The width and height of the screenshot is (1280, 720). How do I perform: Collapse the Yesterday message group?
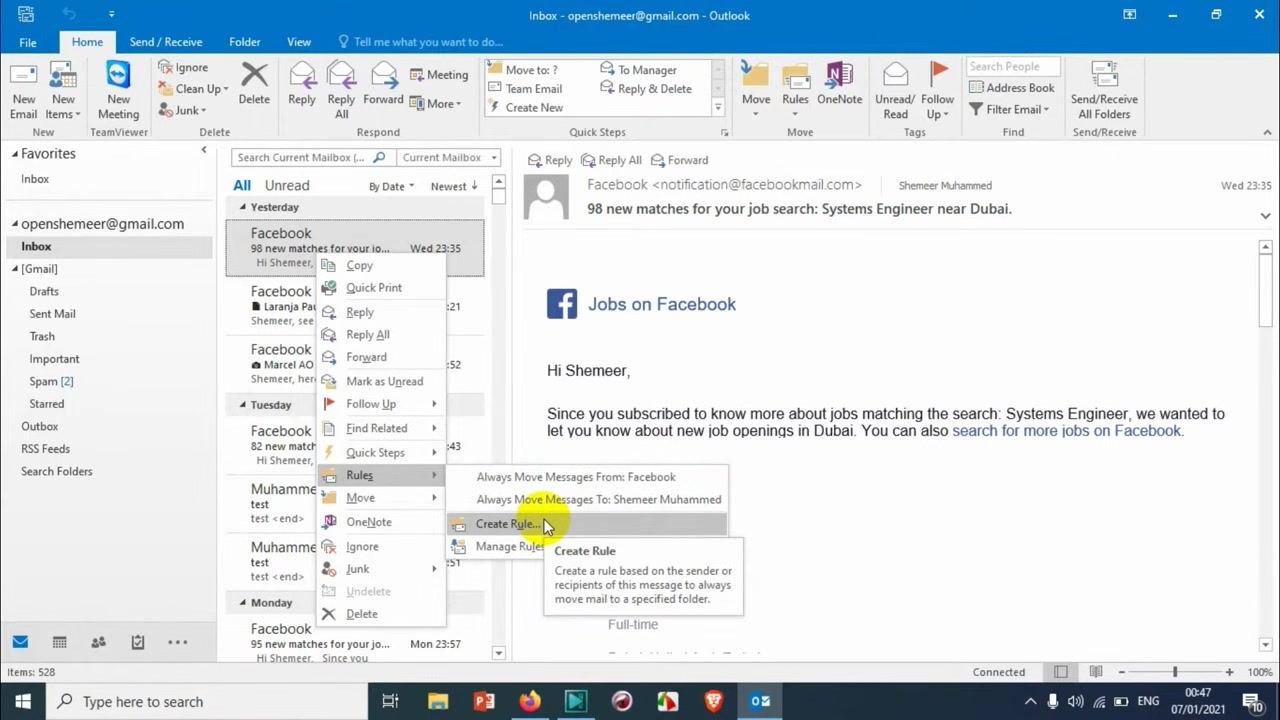click(243, 207)
